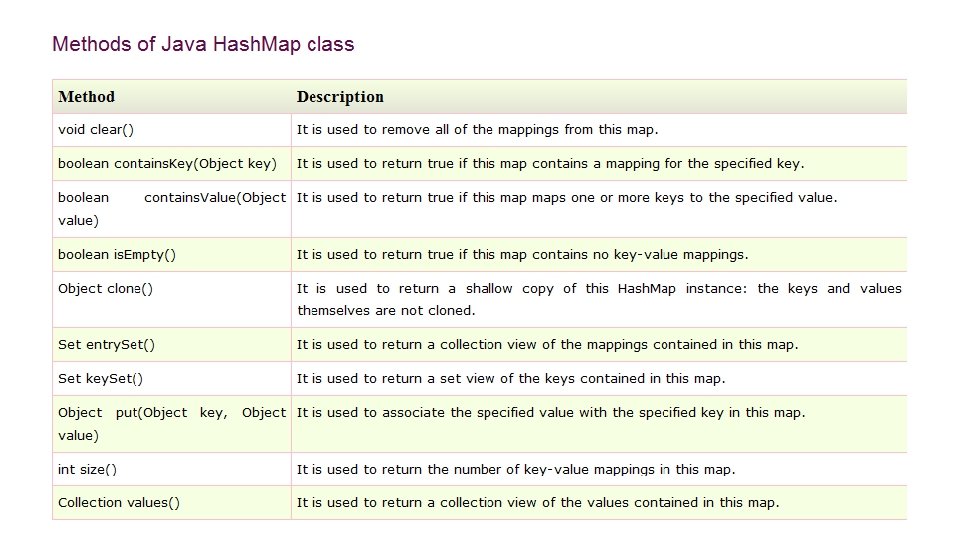Click the put(Object key, Object value) cell
Viewport: 960px width, 540px height.
[172, 424]
